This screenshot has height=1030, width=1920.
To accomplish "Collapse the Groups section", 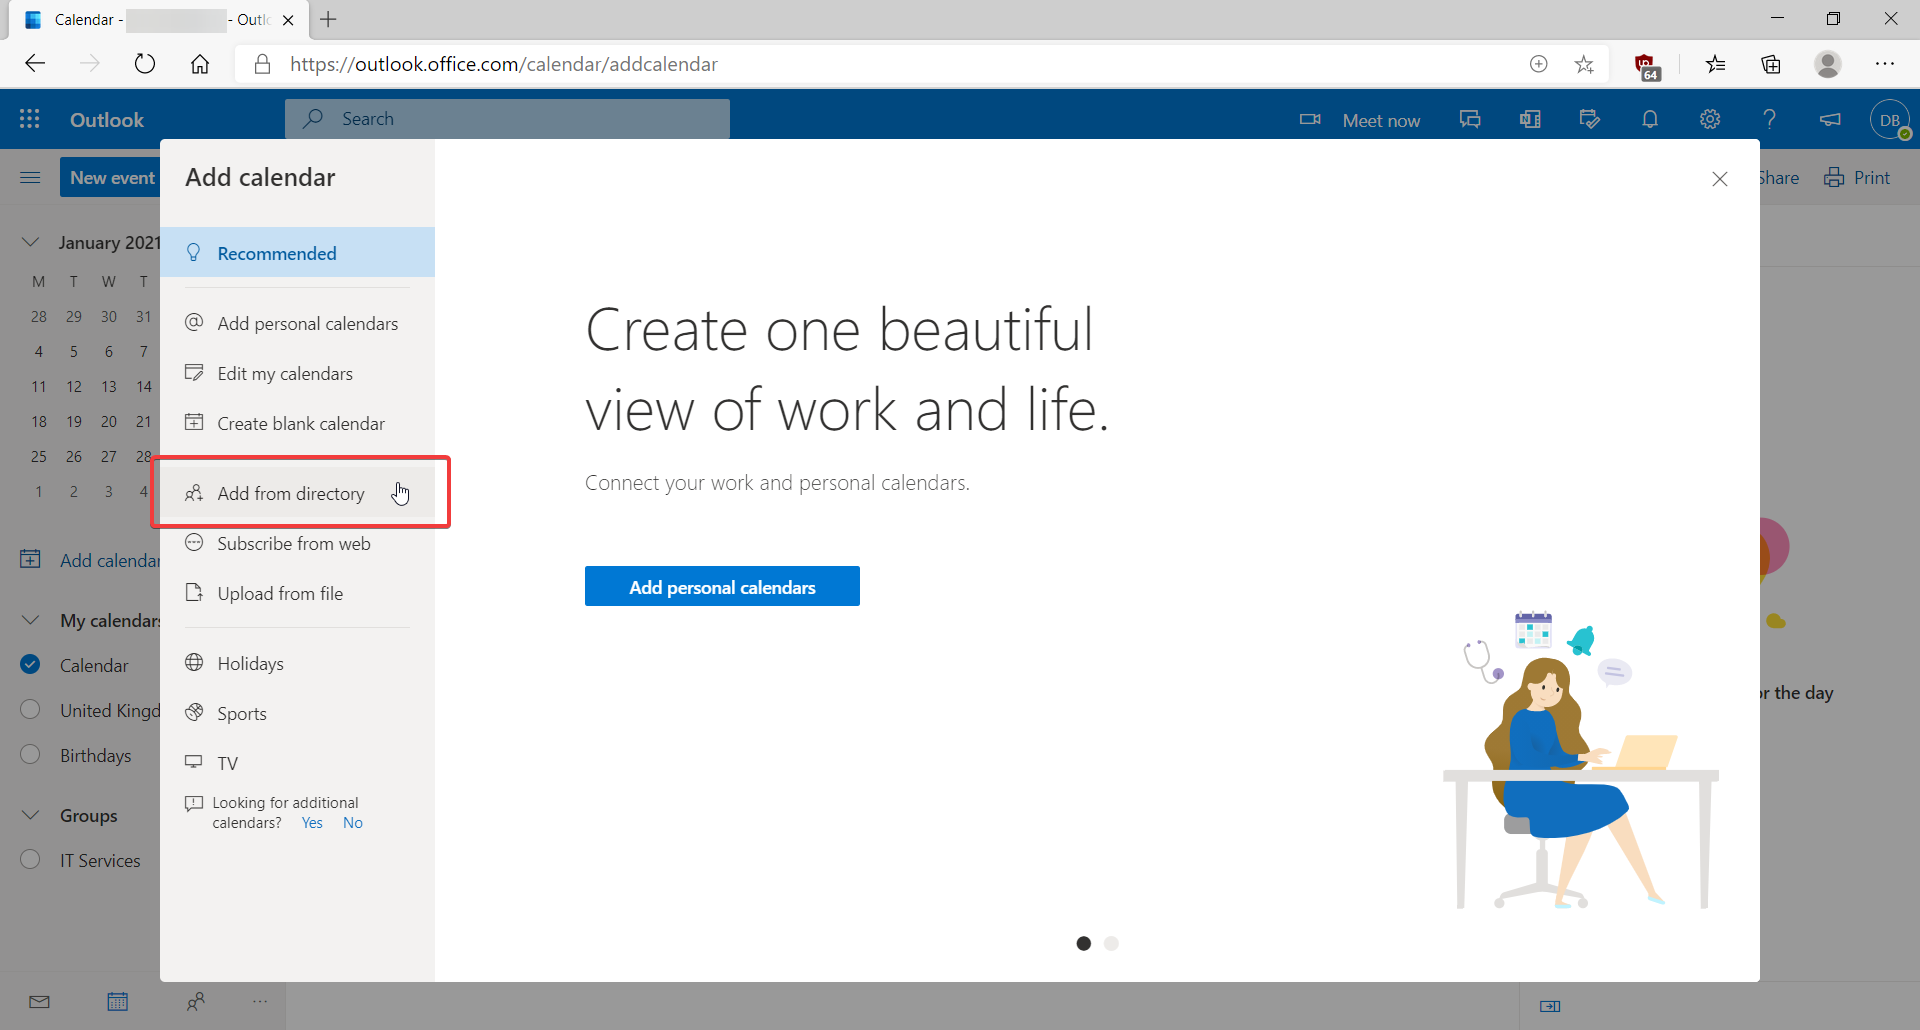I will 31,815.
